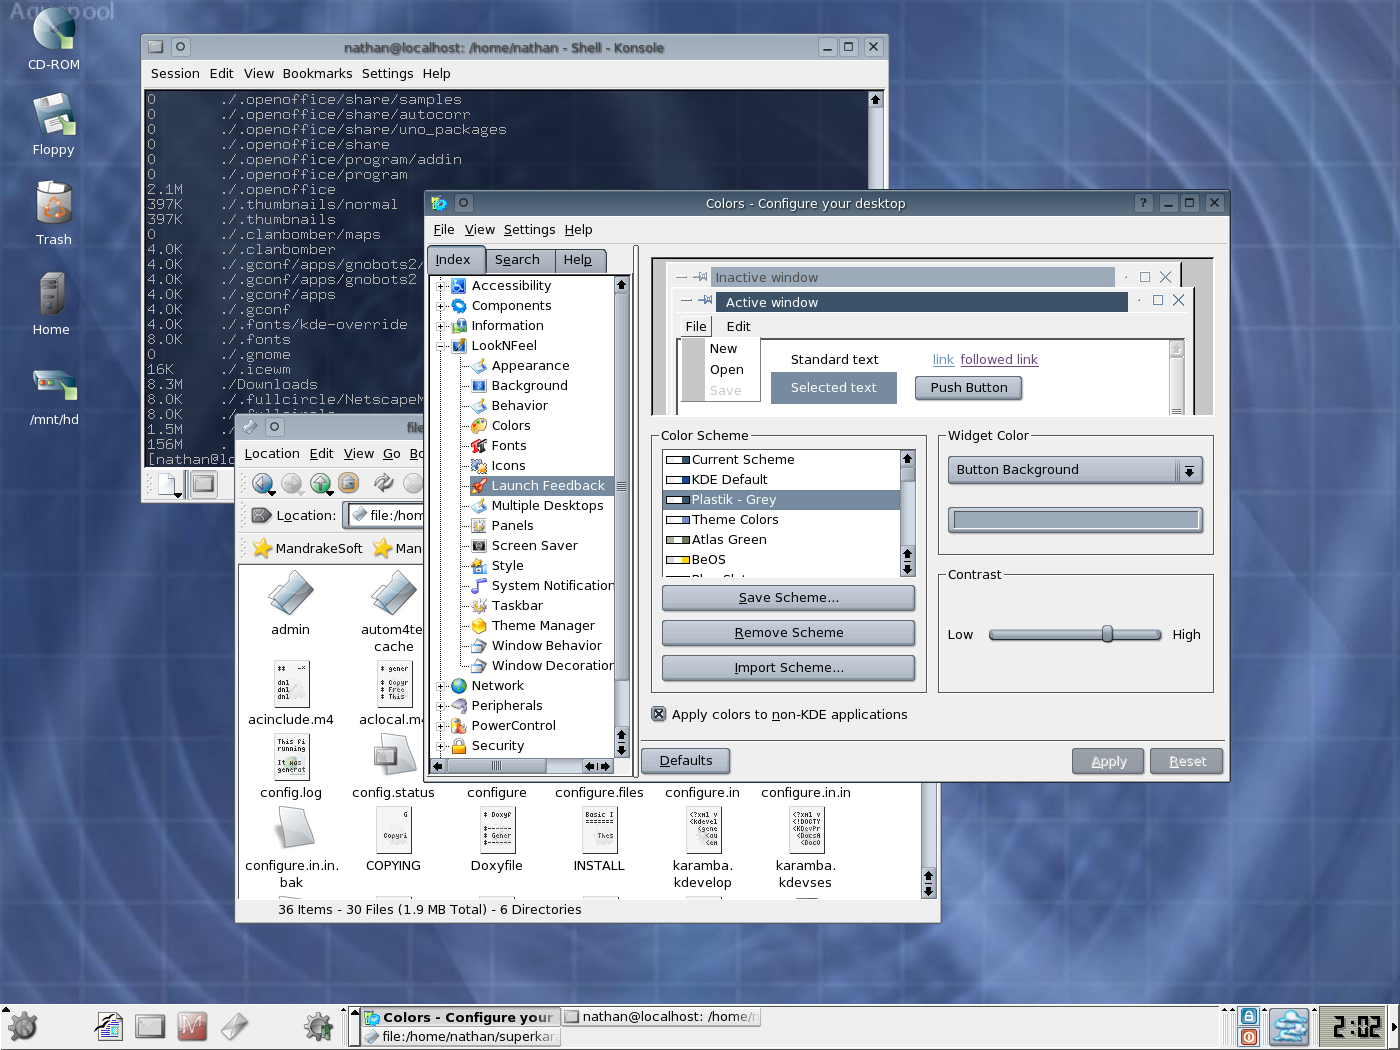Click the red logout icon in the tray
1400x1050 pixels.
[x=1249, y=1037]
